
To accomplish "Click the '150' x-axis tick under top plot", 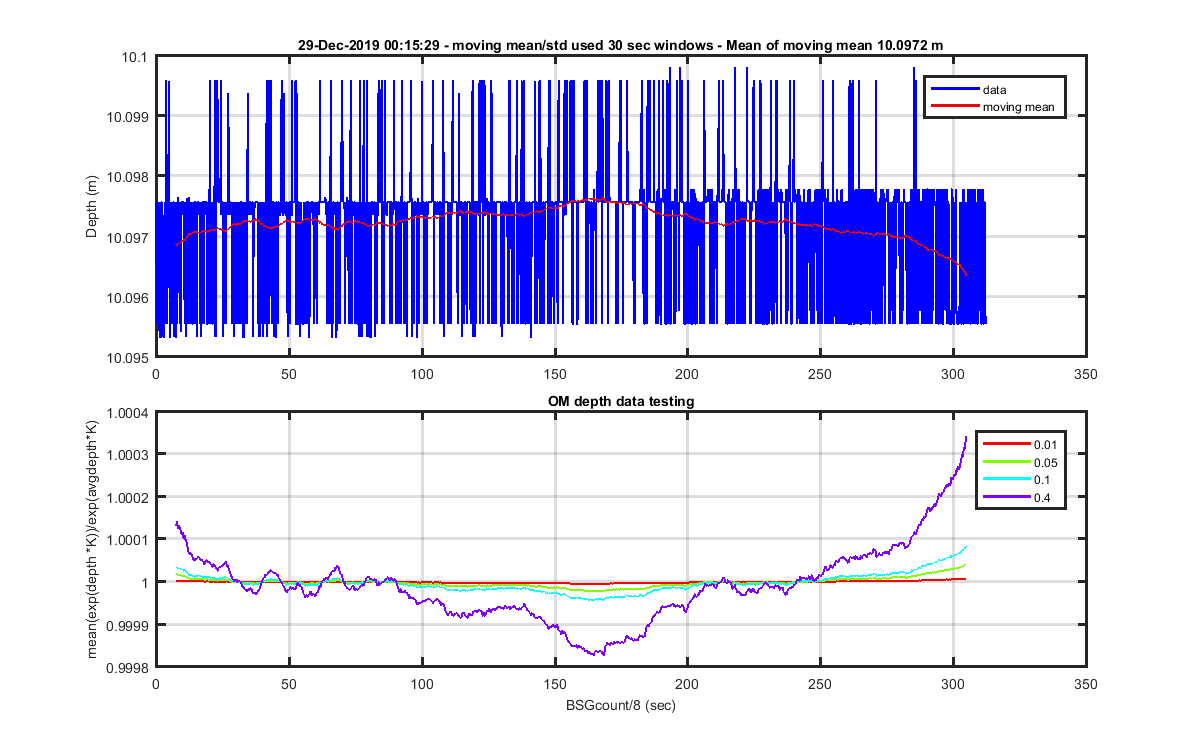I will (554, 374).
